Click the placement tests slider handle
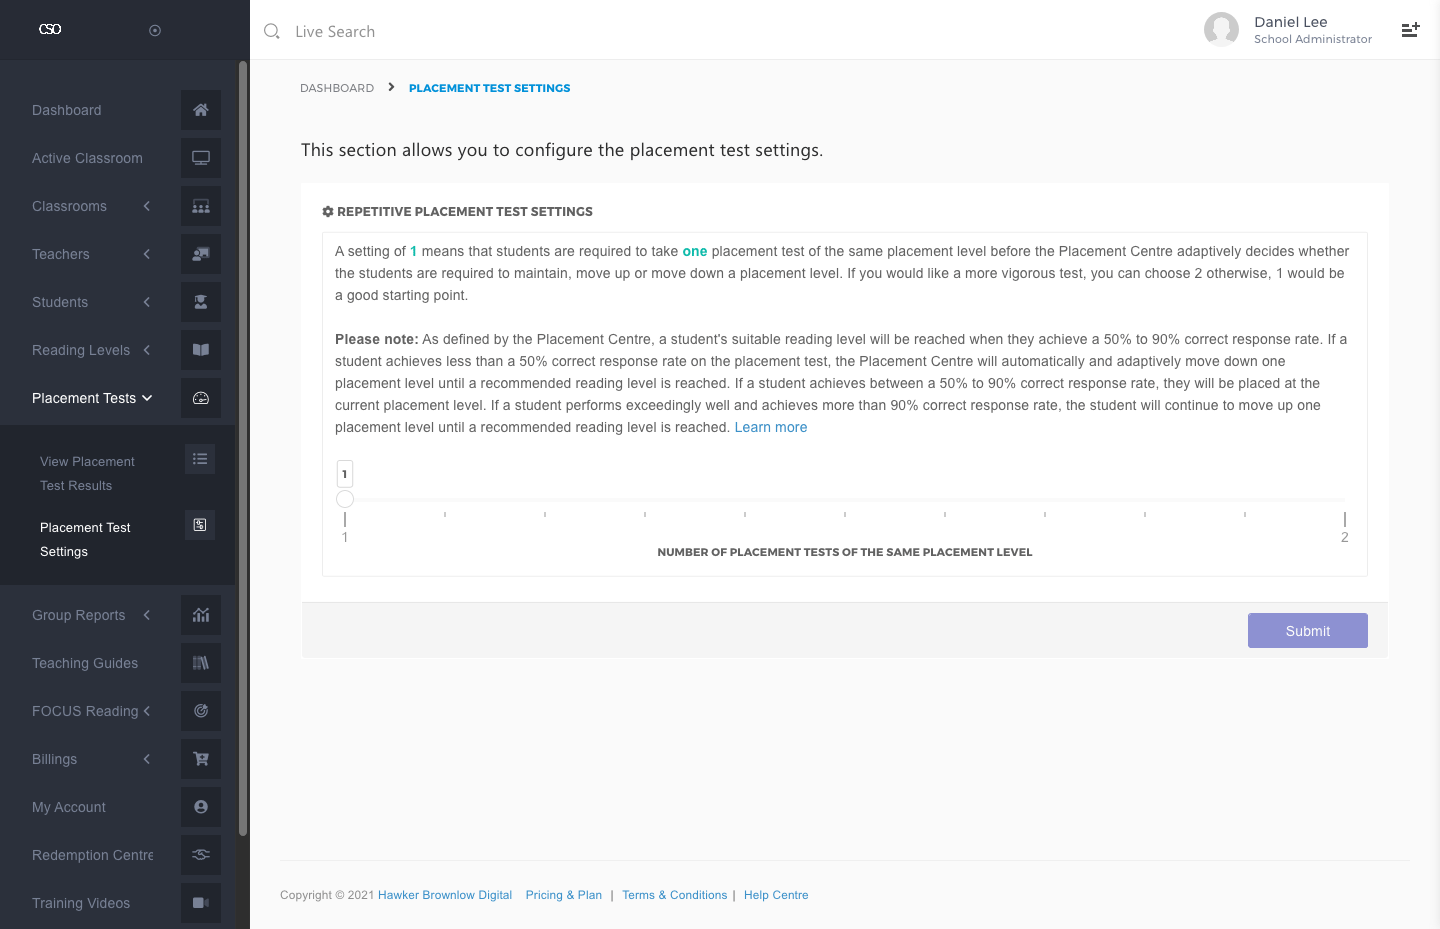This screenshot has height=929, width=1440. 345,499
